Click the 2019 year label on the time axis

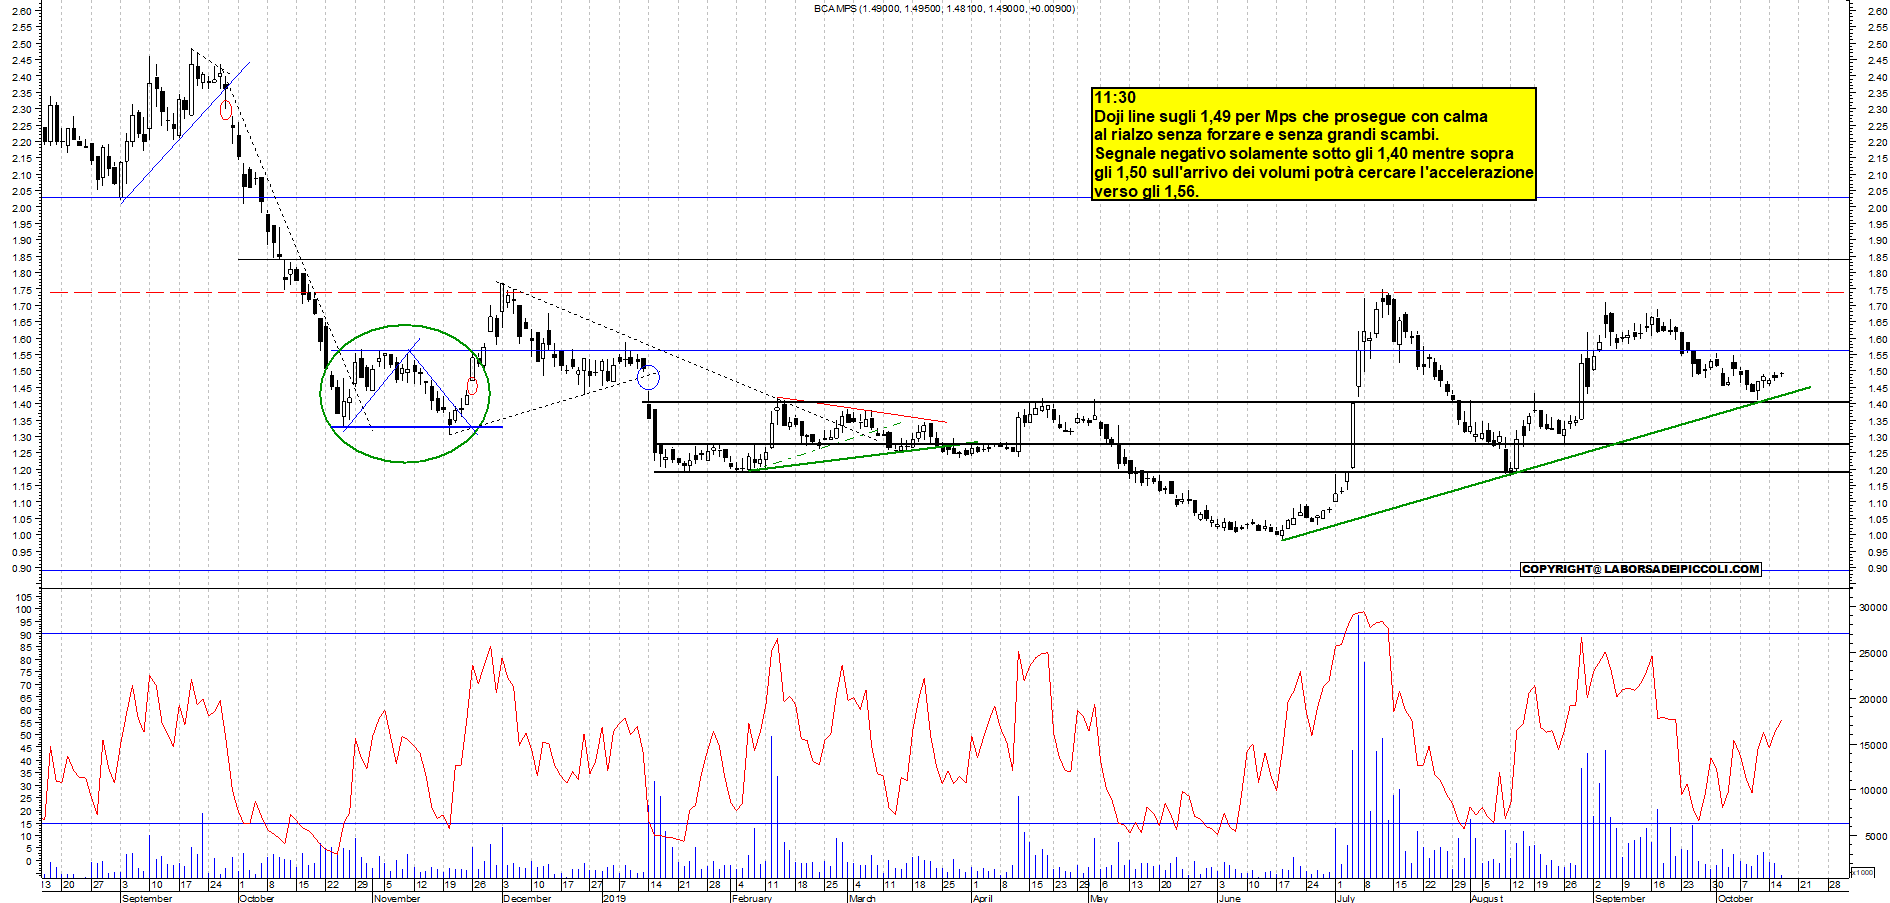[614, 898]
